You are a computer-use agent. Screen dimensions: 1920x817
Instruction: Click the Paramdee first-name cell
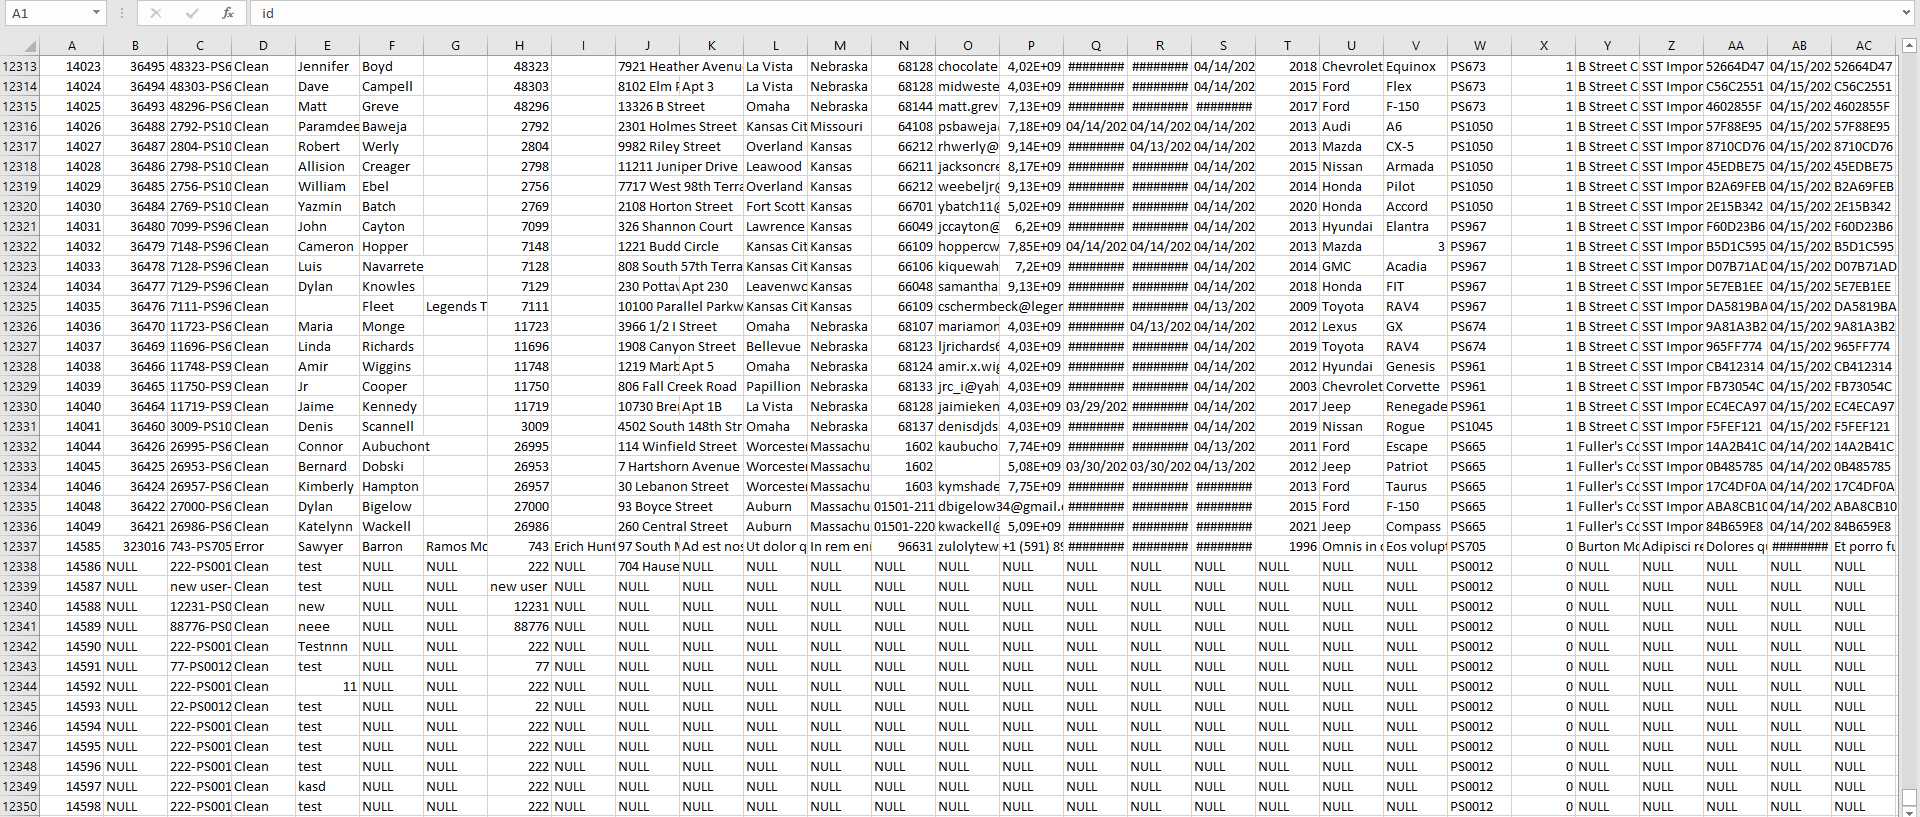327,126
